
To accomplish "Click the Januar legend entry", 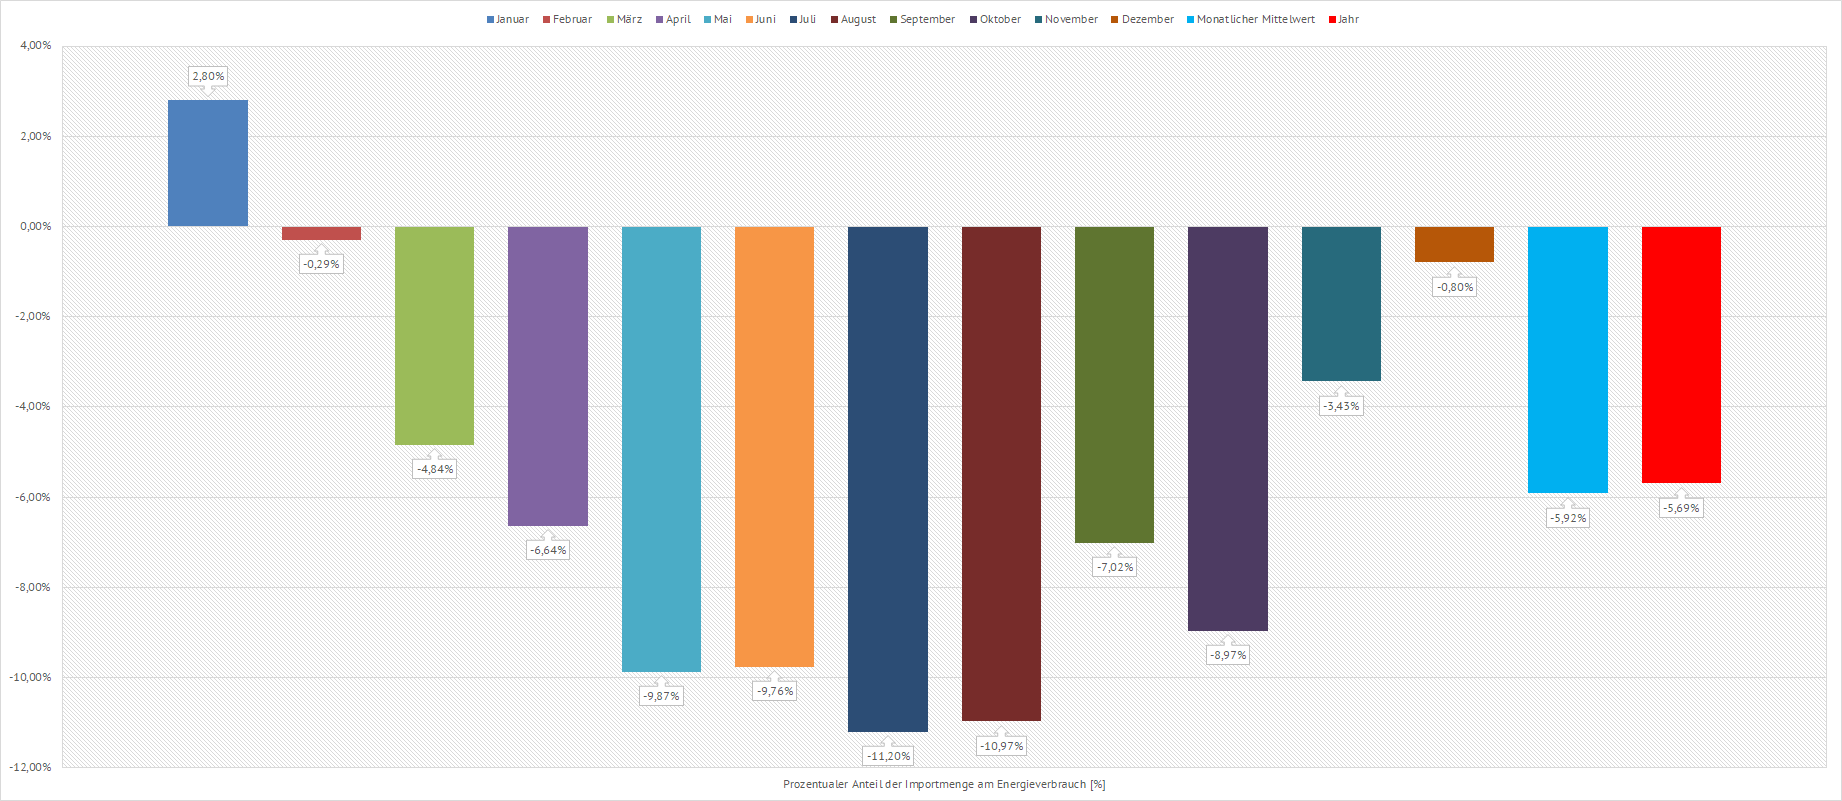I will (508, 20).
